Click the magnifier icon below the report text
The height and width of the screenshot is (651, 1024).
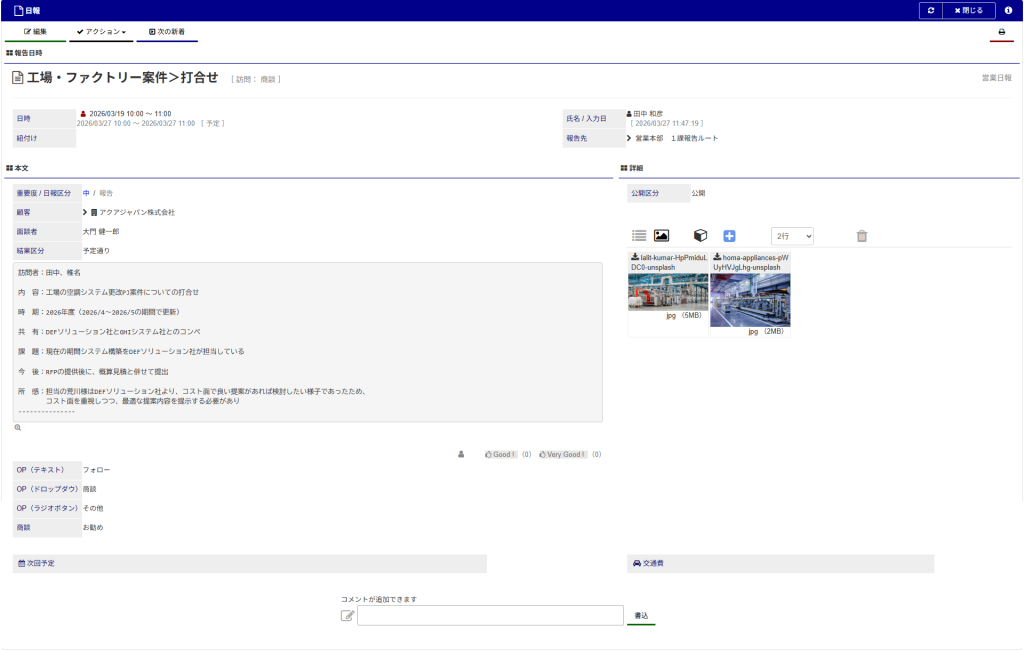pos(18,428)
